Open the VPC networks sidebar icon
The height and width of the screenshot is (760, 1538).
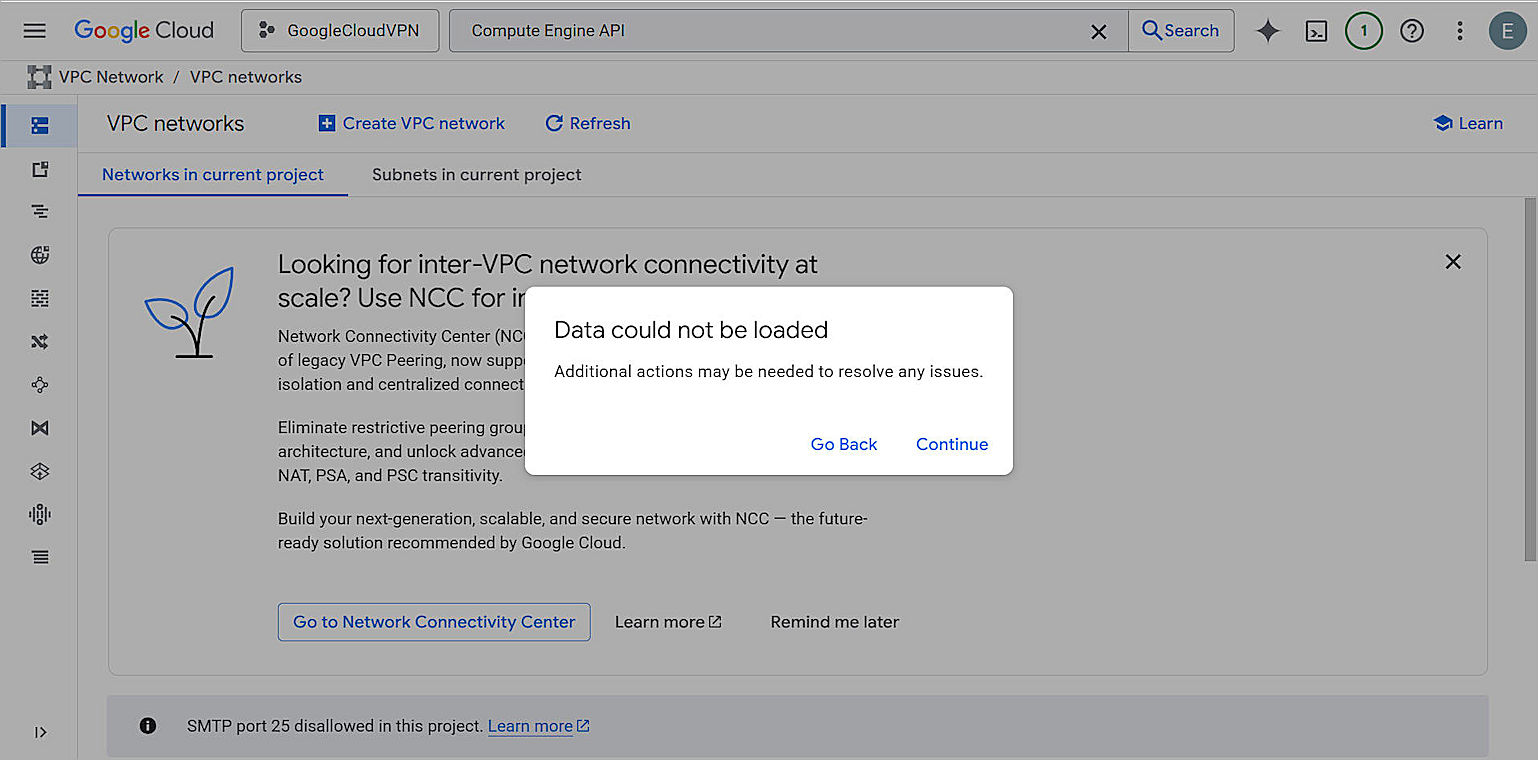[39, 126]
